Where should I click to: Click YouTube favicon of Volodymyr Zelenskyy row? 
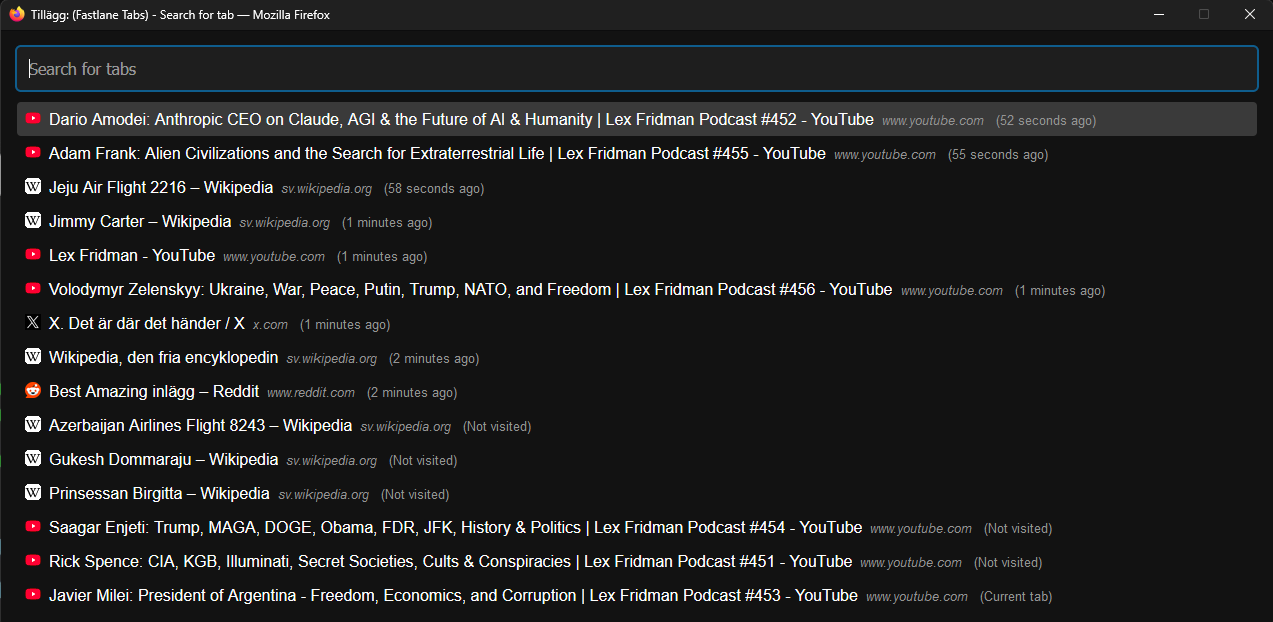coord(33,289)
